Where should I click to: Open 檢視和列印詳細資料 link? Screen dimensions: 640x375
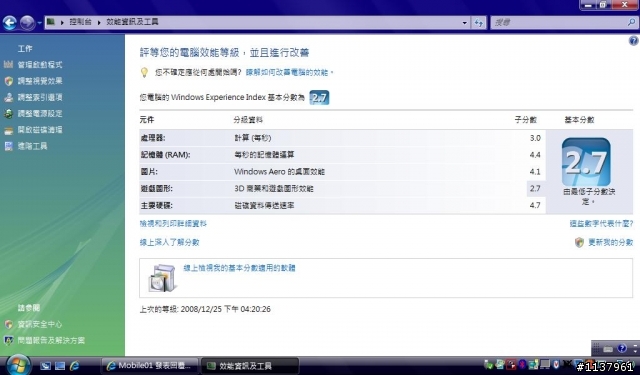(x=173, y=224)
